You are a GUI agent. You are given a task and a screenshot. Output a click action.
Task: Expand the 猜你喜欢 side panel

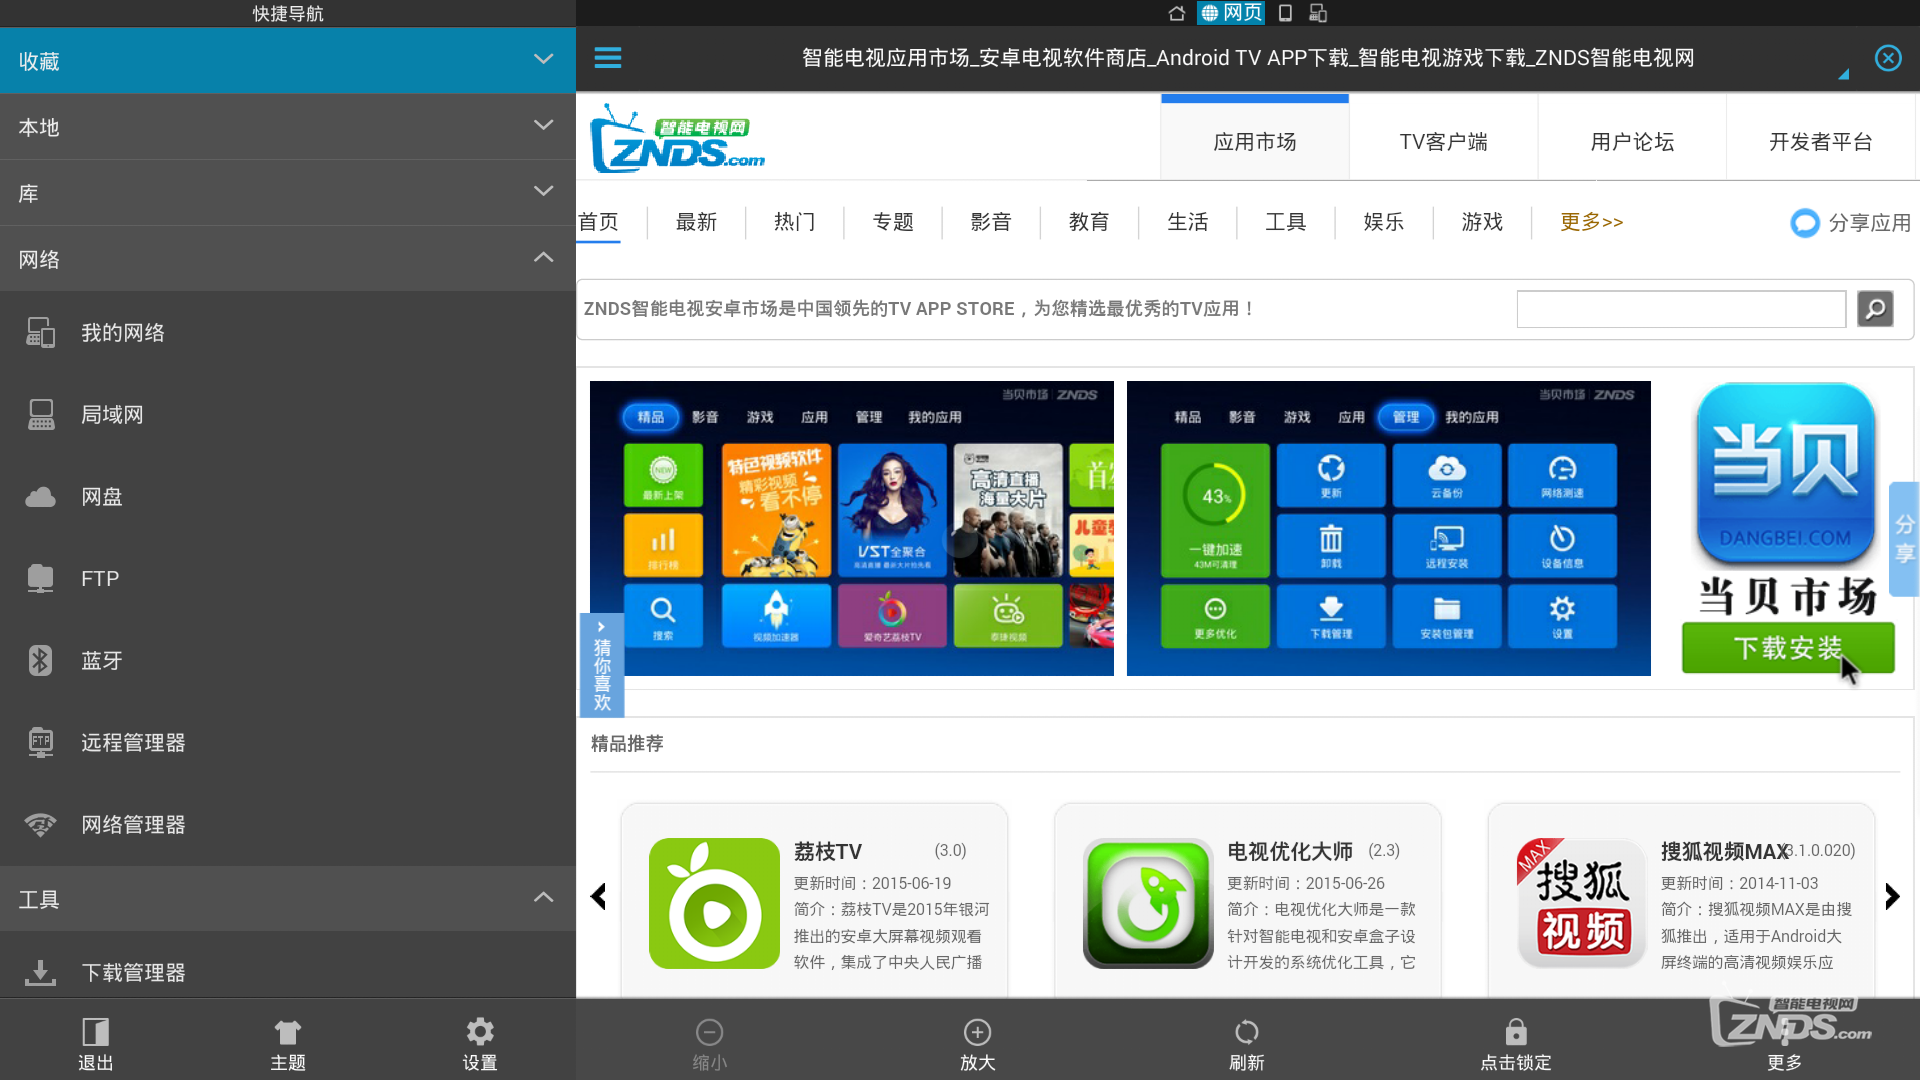pyautogui.click(x=602, y=665)
